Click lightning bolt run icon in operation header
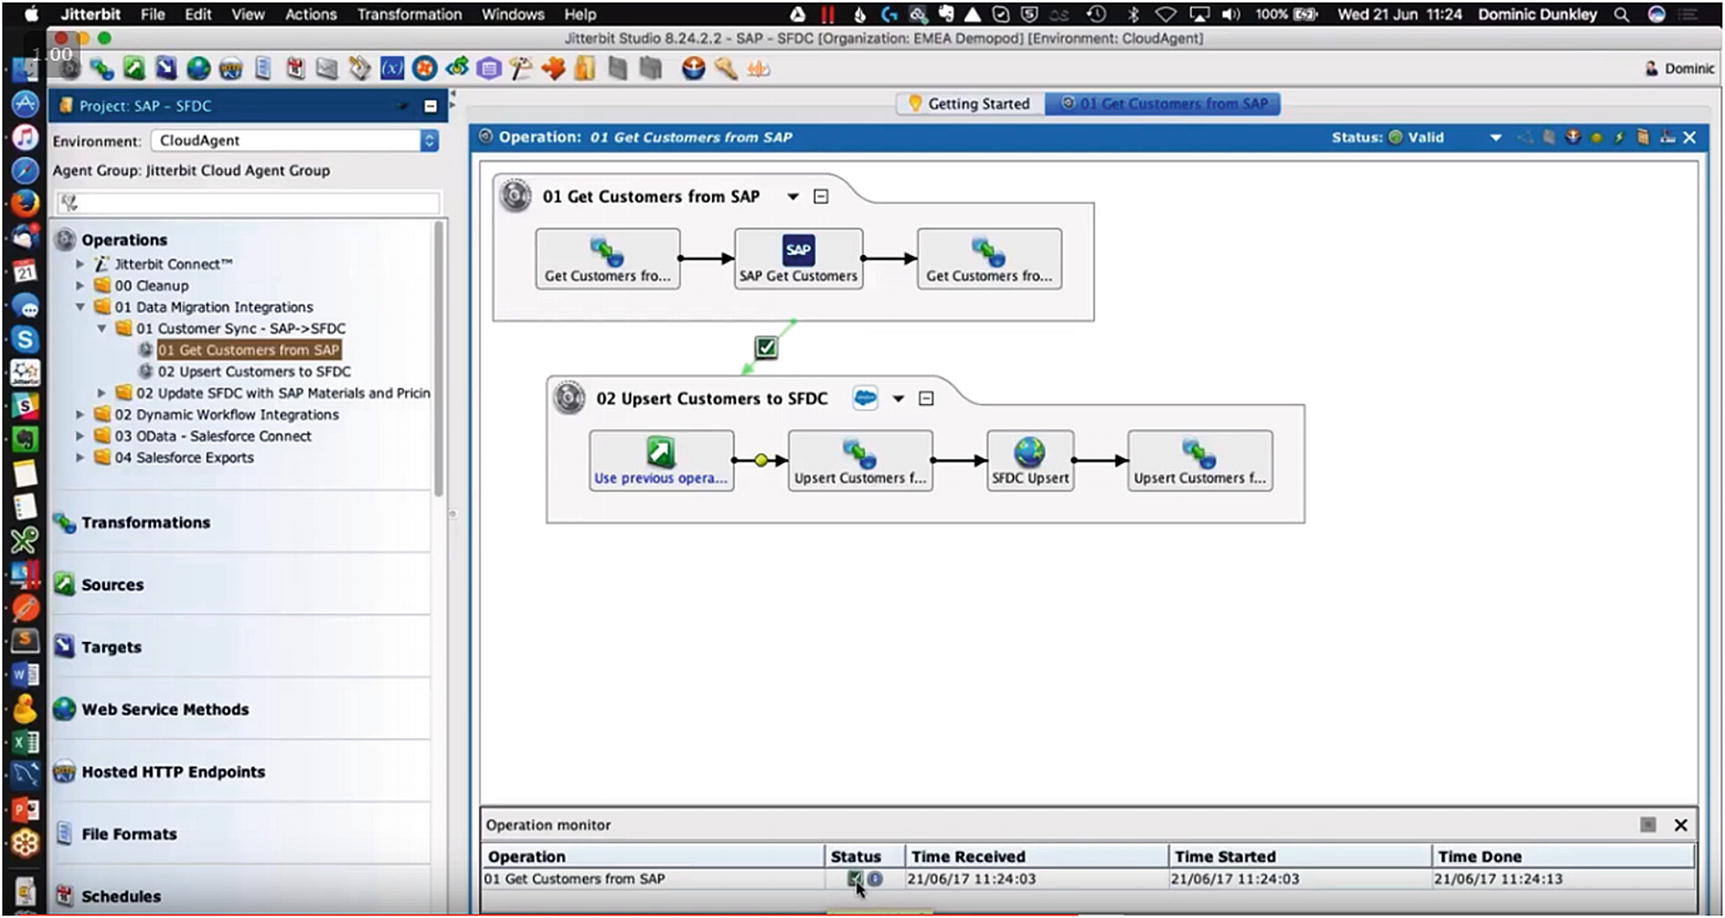1725x918 pixels. pos(1619,137)
